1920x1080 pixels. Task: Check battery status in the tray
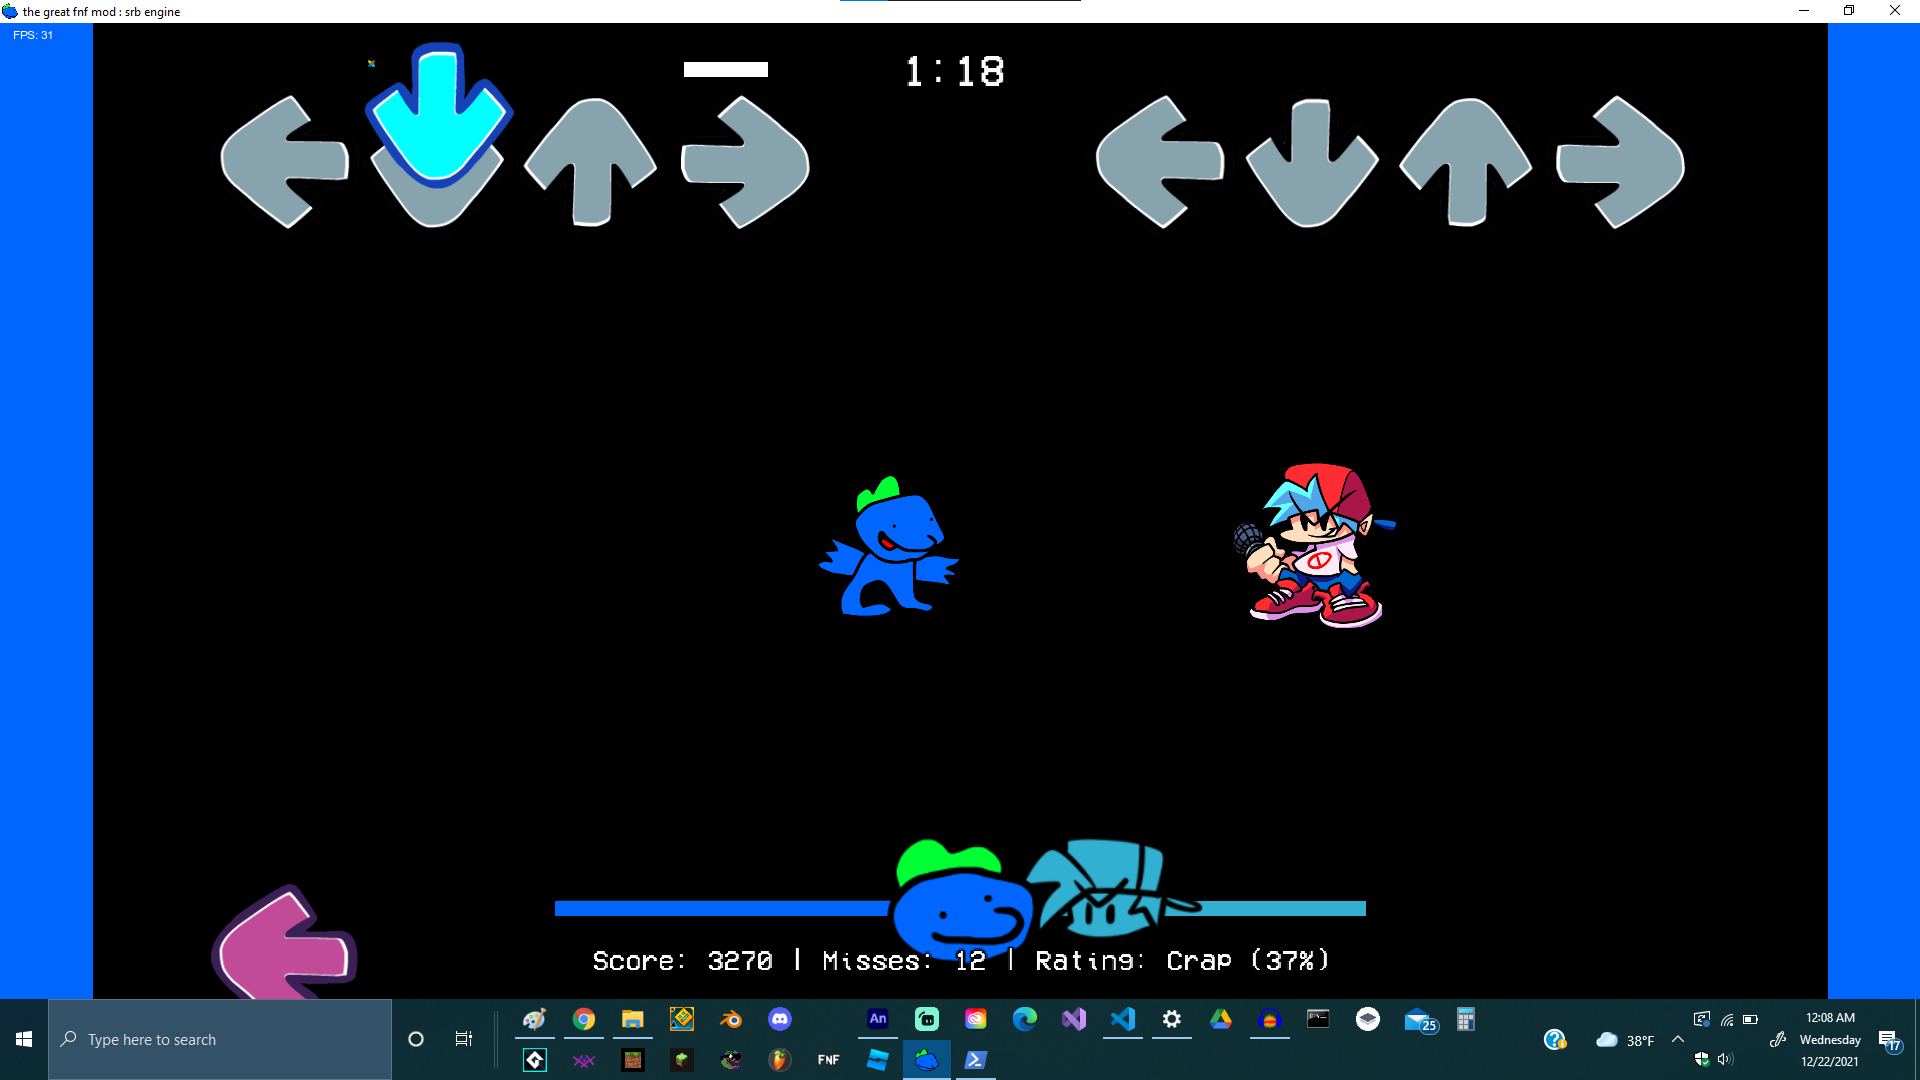point(1751,1019)
